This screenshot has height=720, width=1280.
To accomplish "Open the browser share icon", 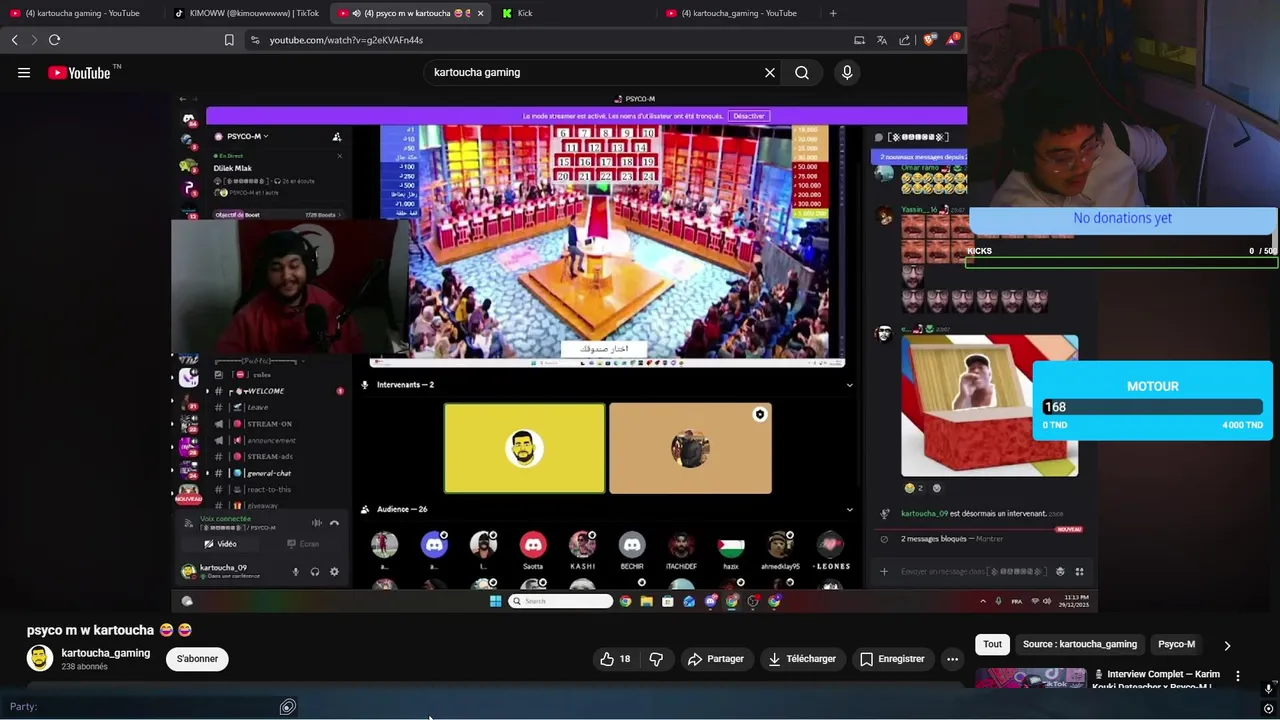I will tap(905, 40).
